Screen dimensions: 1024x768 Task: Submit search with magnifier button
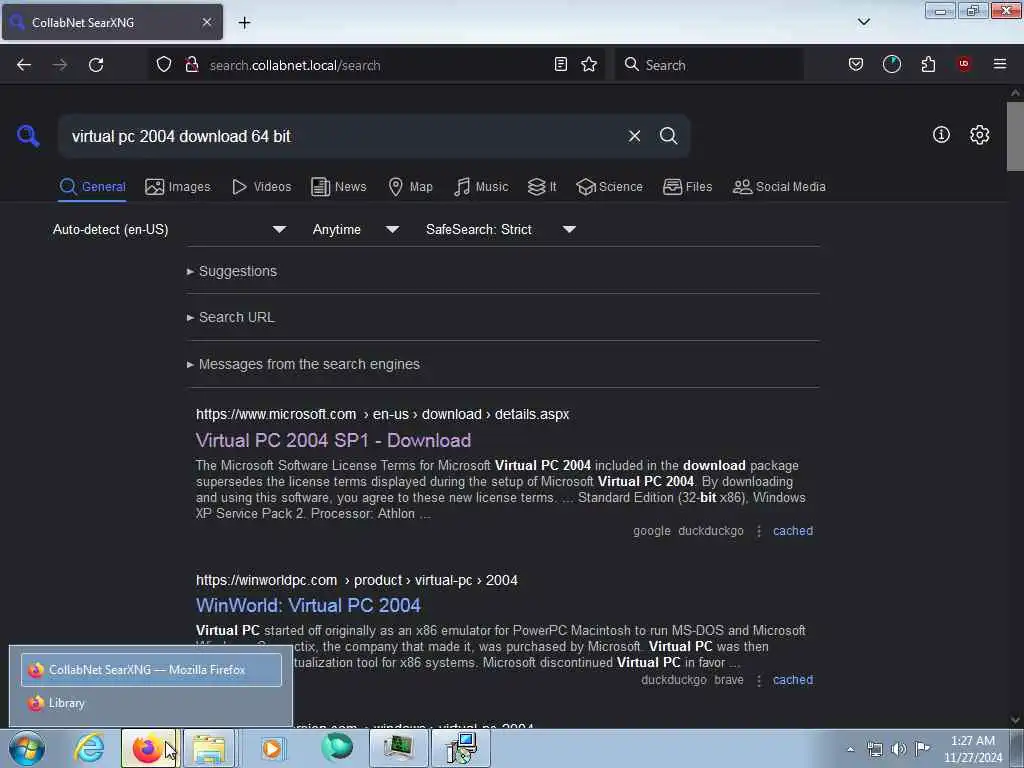click(668, 136)
